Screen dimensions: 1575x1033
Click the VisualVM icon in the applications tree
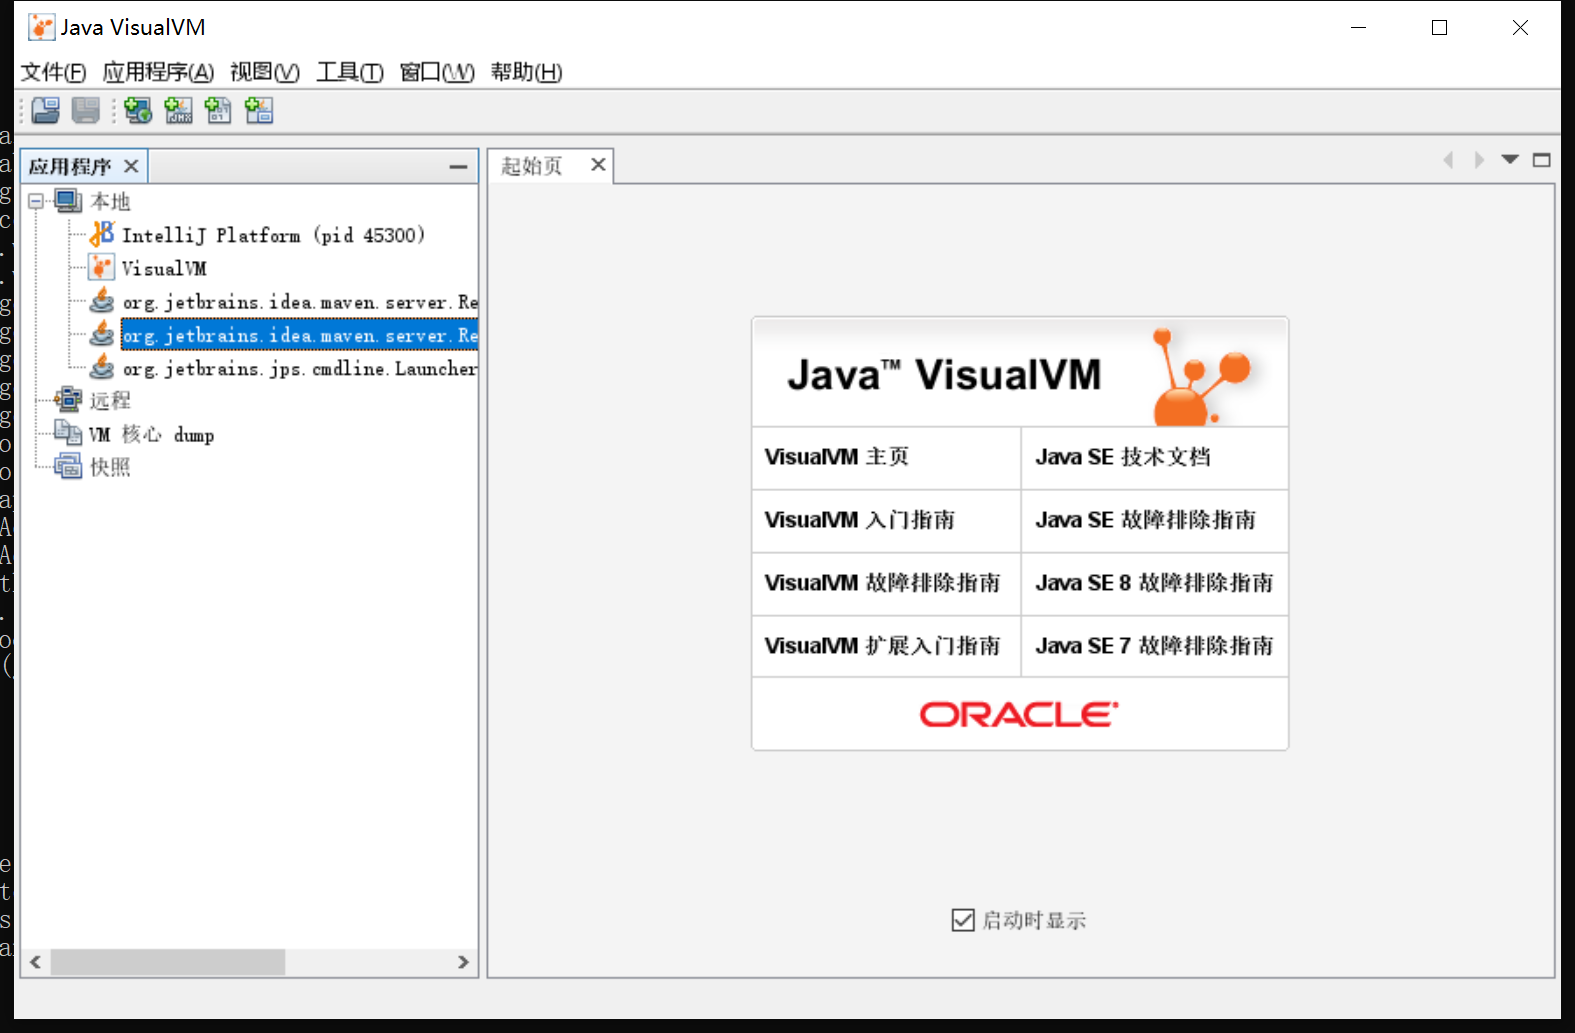coord(102,267)
